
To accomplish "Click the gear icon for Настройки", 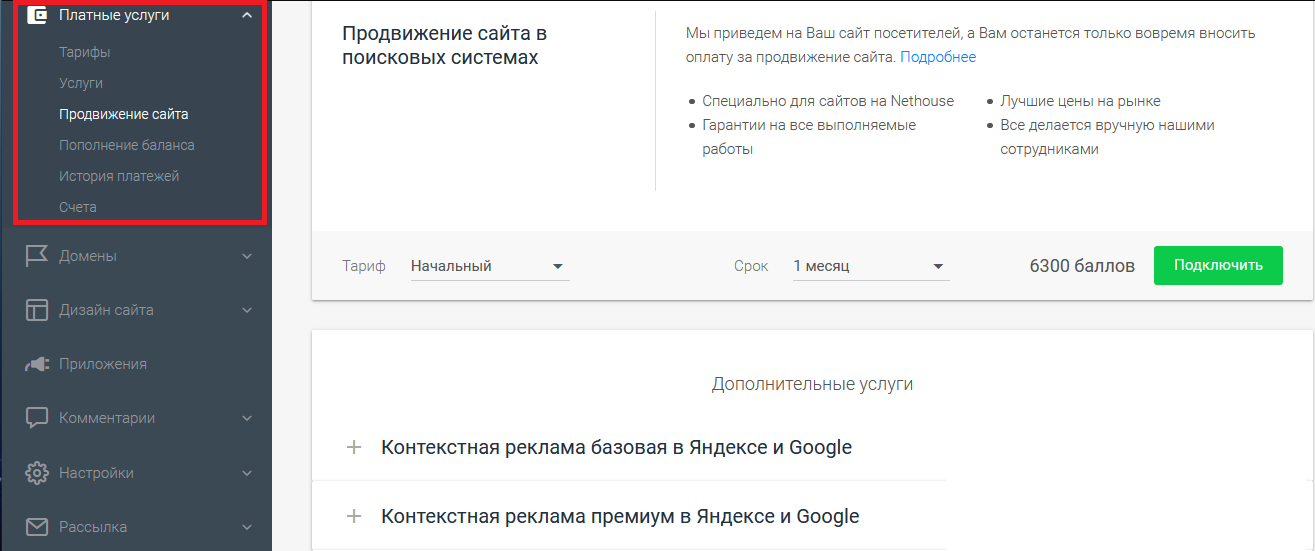I will [x=37, y=472].
